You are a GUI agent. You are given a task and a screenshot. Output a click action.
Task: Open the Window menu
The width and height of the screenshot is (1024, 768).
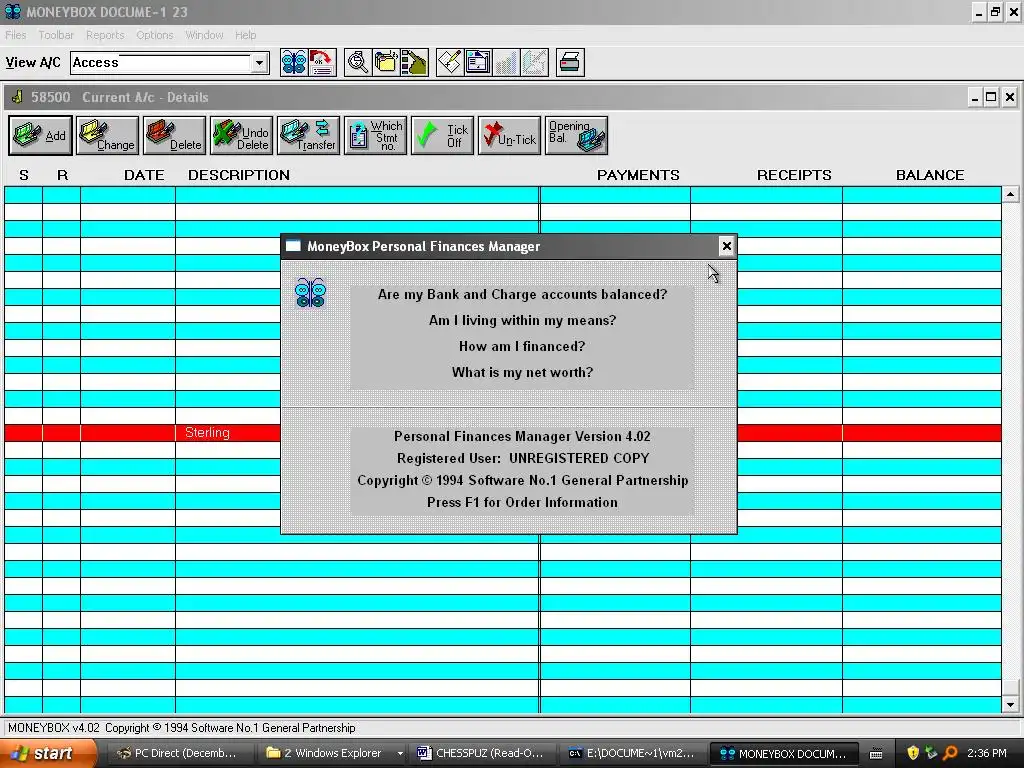(x=204, y=35)
